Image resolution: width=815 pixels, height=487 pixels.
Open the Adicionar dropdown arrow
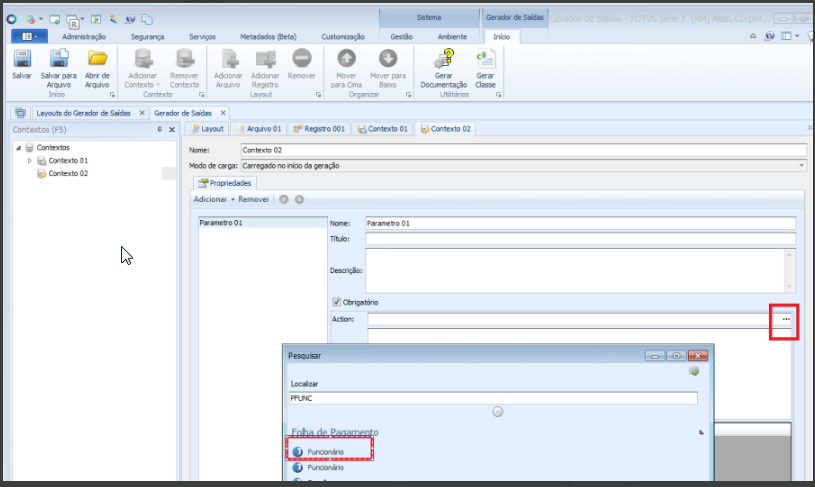[233, 200]
